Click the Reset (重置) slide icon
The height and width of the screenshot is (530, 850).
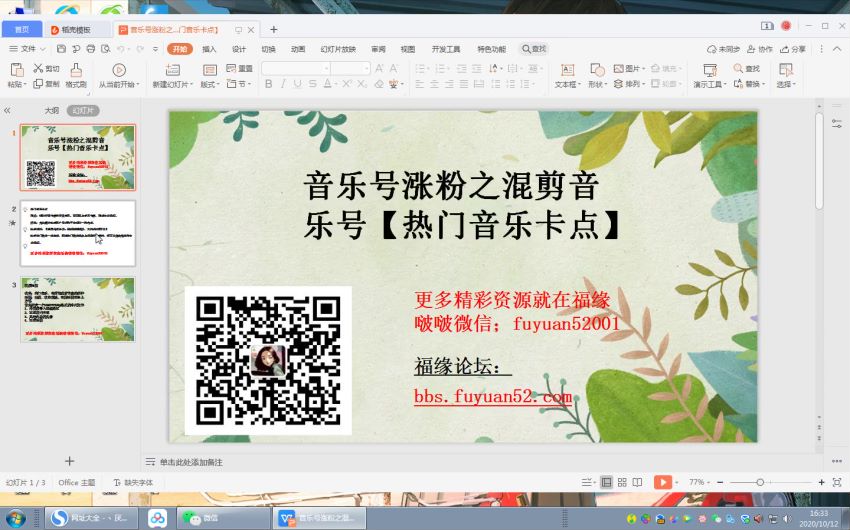coord(231,68)
